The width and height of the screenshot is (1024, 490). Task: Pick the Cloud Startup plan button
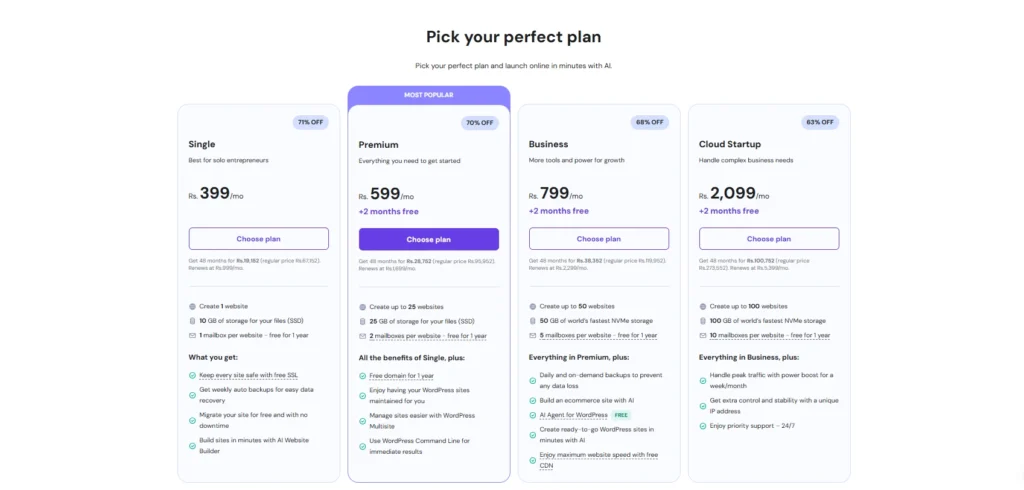(x=768, y=239)
